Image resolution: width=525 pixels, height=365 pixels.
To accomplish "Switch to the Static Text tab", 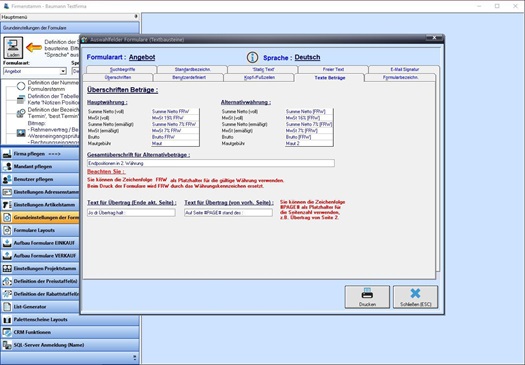I will 263,69.
